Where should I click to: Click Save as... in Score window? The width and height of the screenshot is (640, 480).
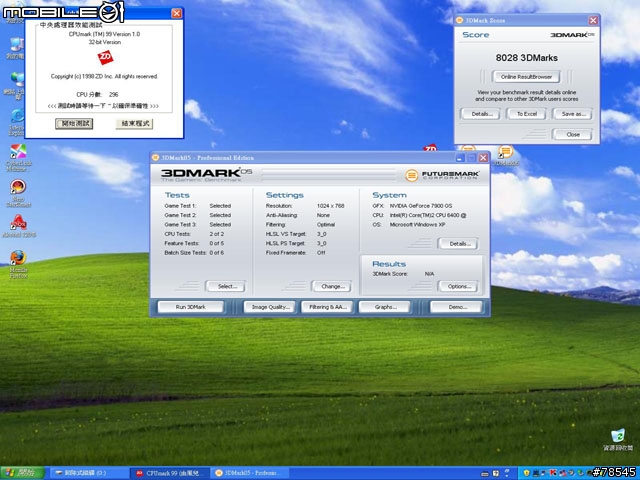pos(572,114)
